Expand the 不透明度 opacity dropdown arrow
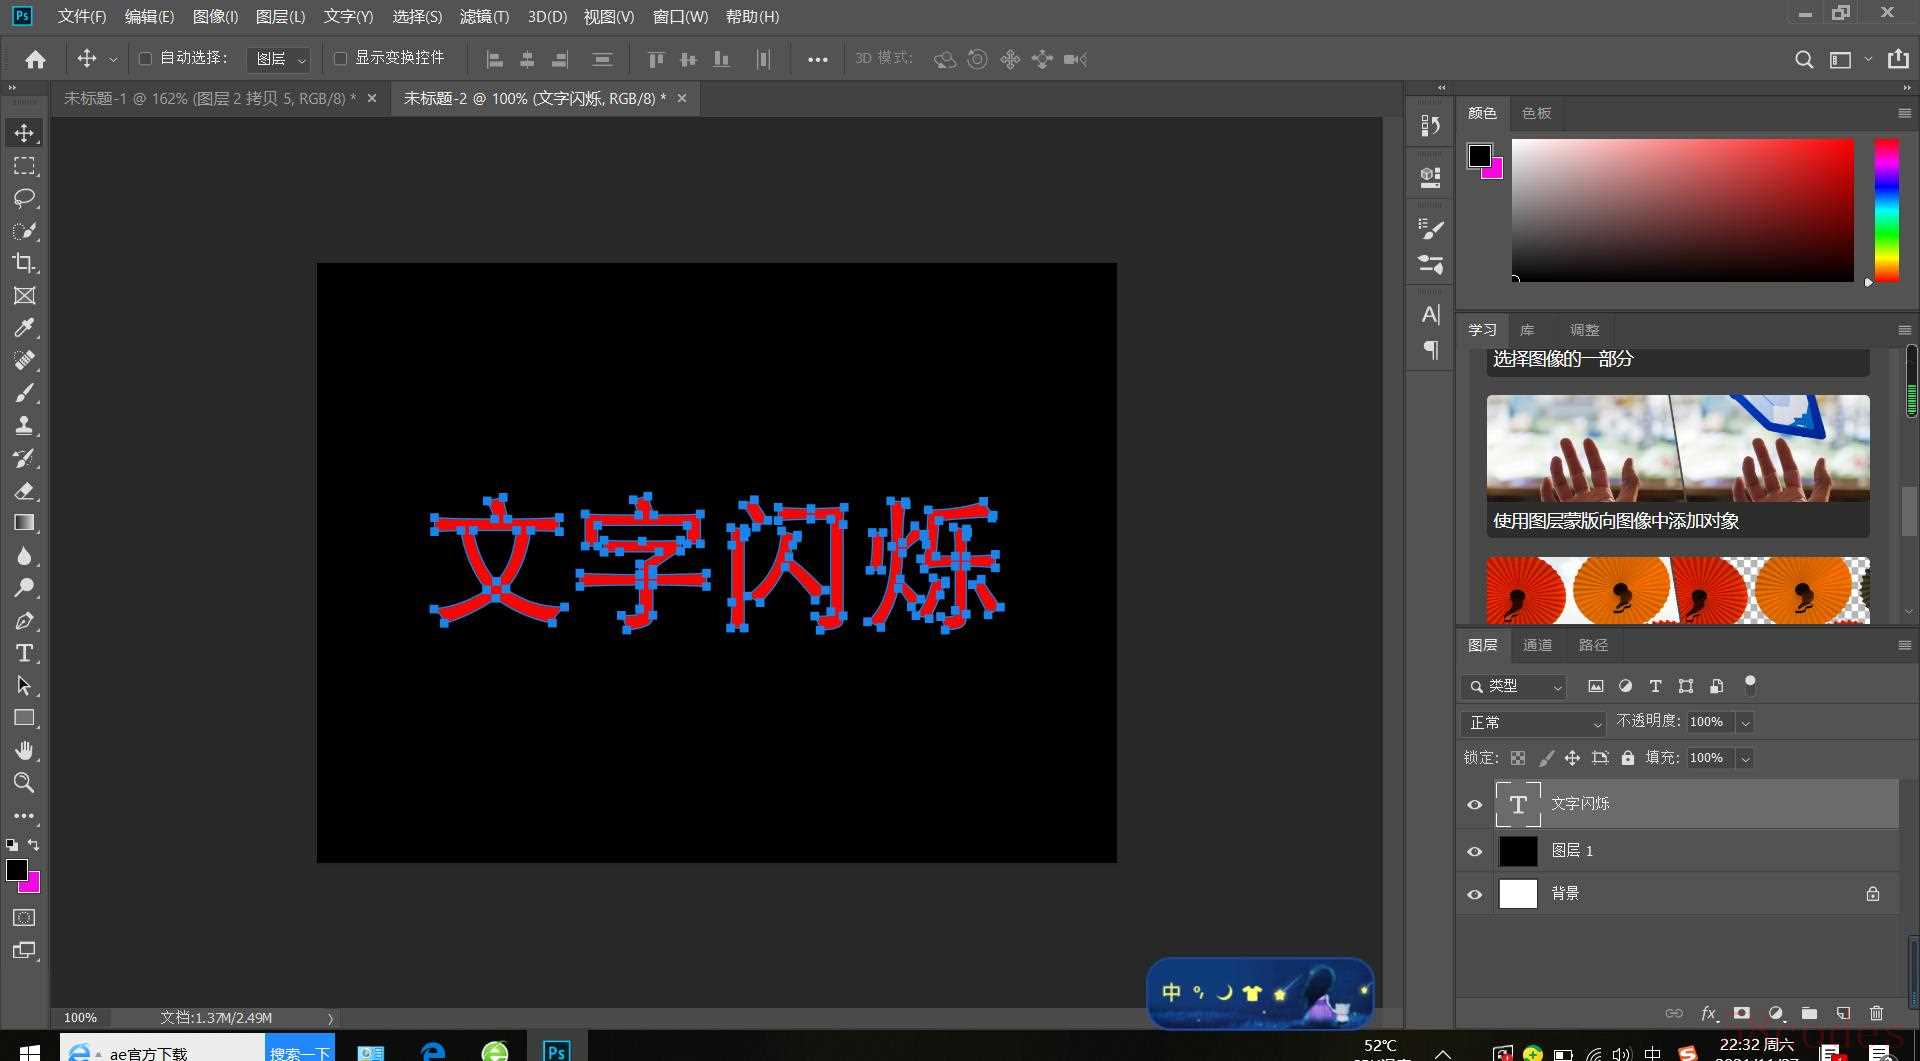The width and height of the screenshot is (1920, 1061). point(1745,722)
